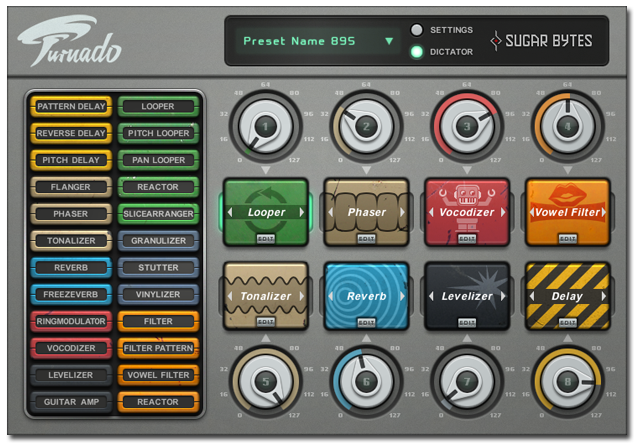Open Edit on the Reverb pad
Screen dimensions: 634x446
click(366, 322)
